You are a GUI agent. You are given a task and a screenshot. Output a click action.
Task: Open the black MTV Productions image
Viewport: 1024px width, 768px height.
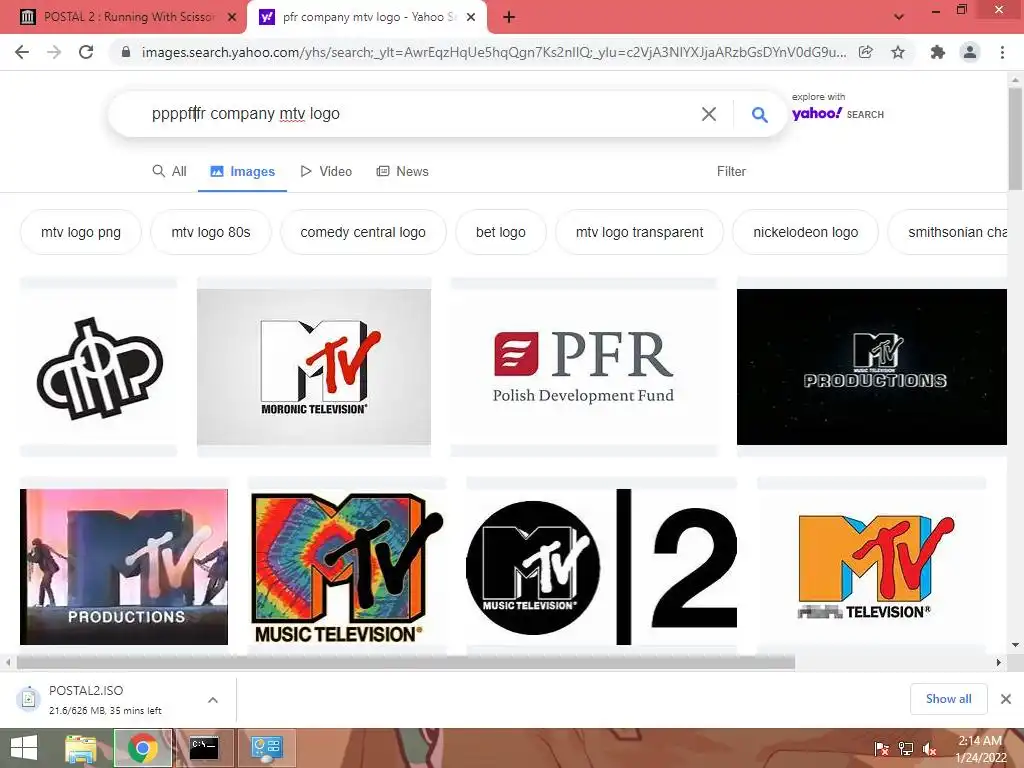click(x=872, y=367)
